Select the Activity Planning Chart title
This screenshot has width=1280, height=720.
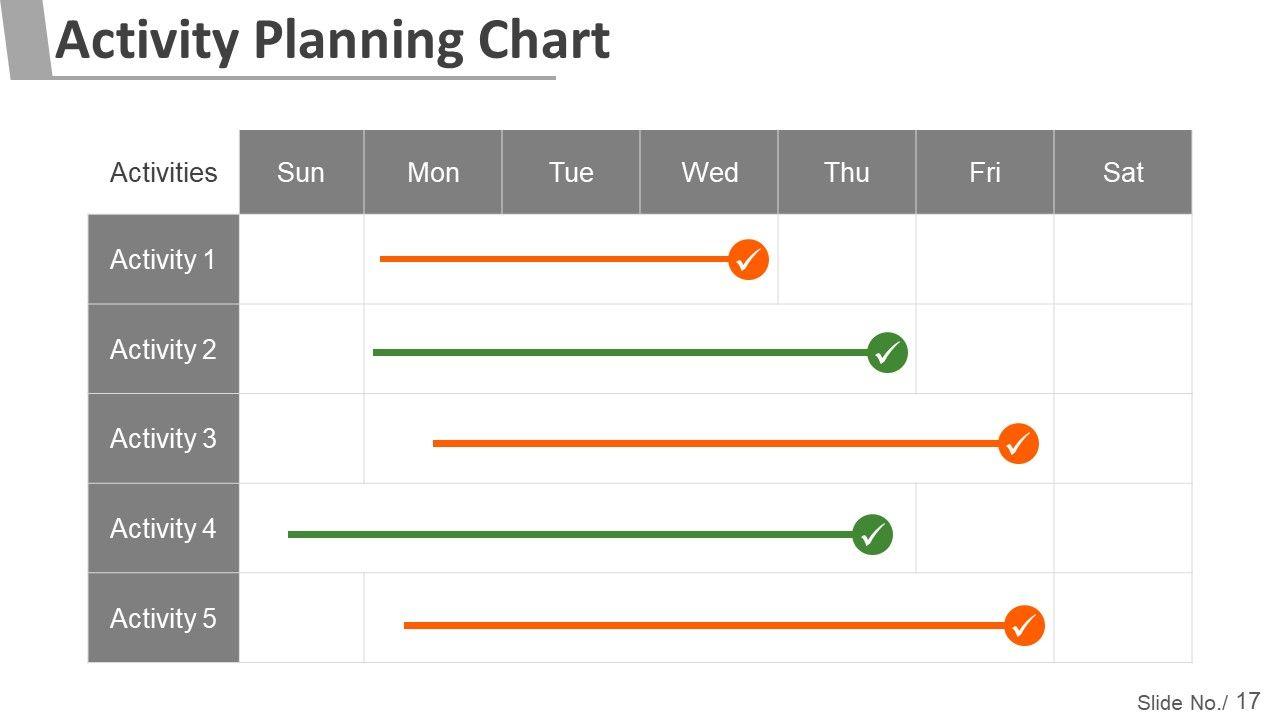point(332,41)
